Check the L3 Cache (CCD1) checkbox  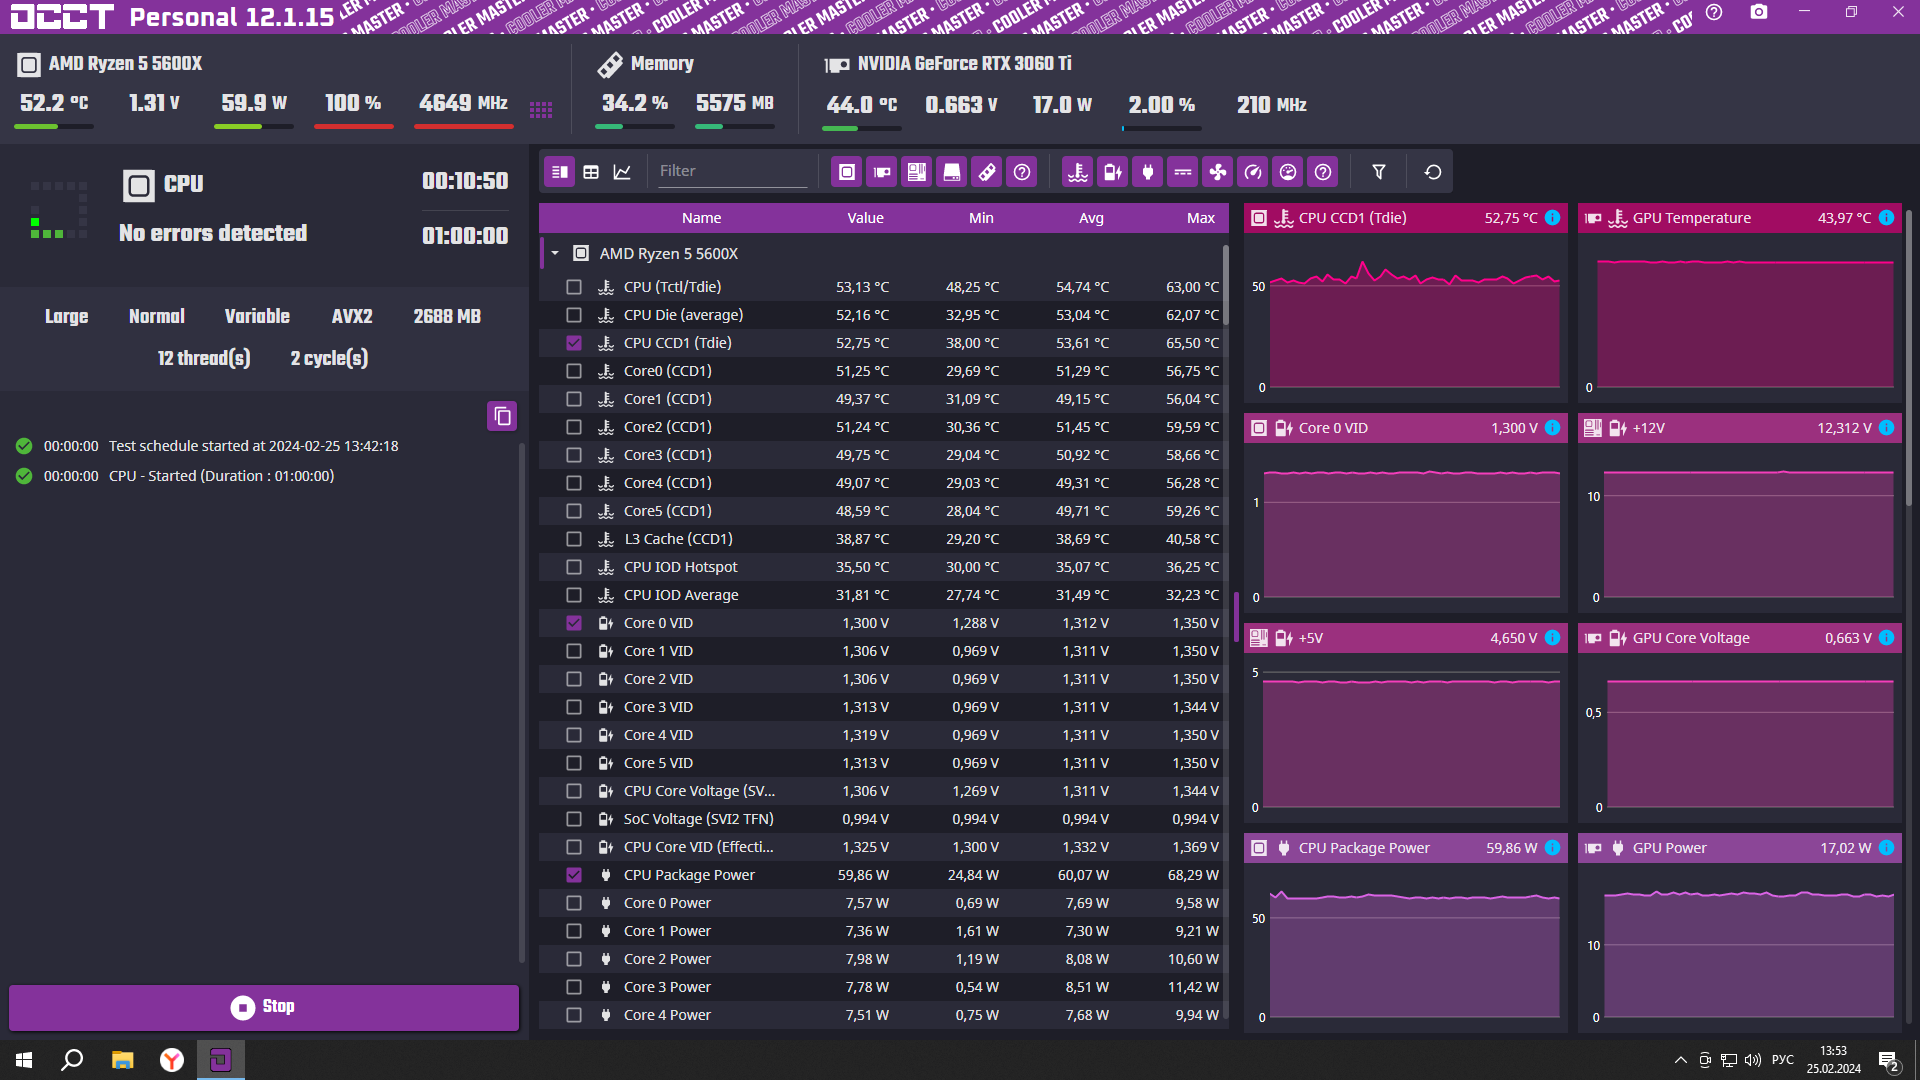click(x=574, y=539)
